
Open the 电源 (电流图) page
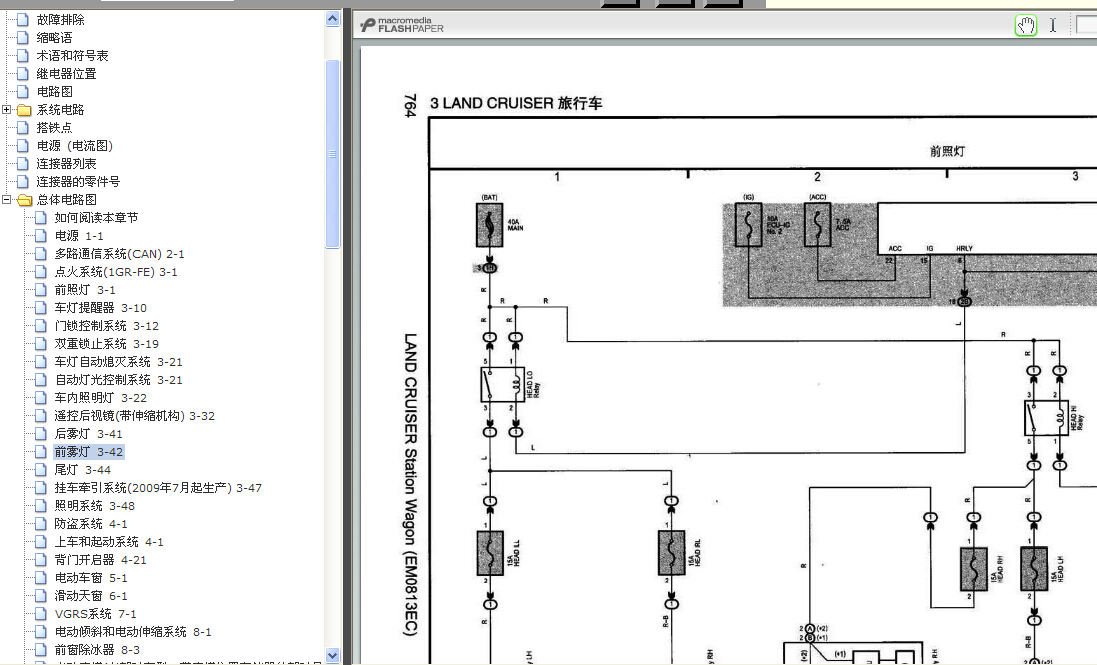pos(75,146)
